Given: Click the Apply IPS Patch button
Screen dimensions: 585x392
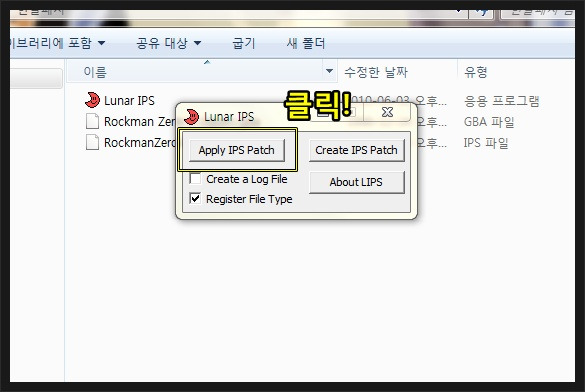Looking at the screenshot, I should coord(237,150).
